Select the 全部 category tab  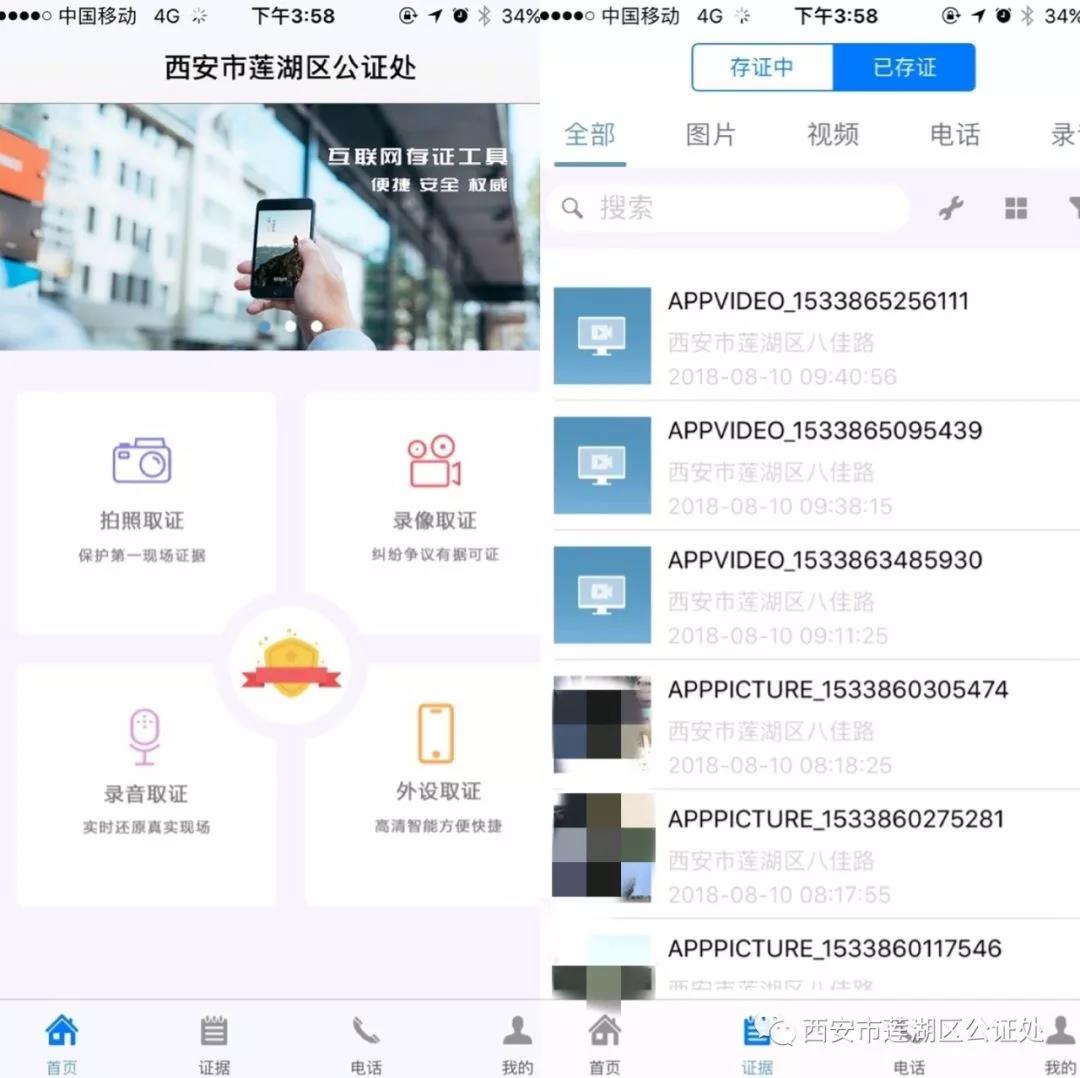[x=590, y=135]
